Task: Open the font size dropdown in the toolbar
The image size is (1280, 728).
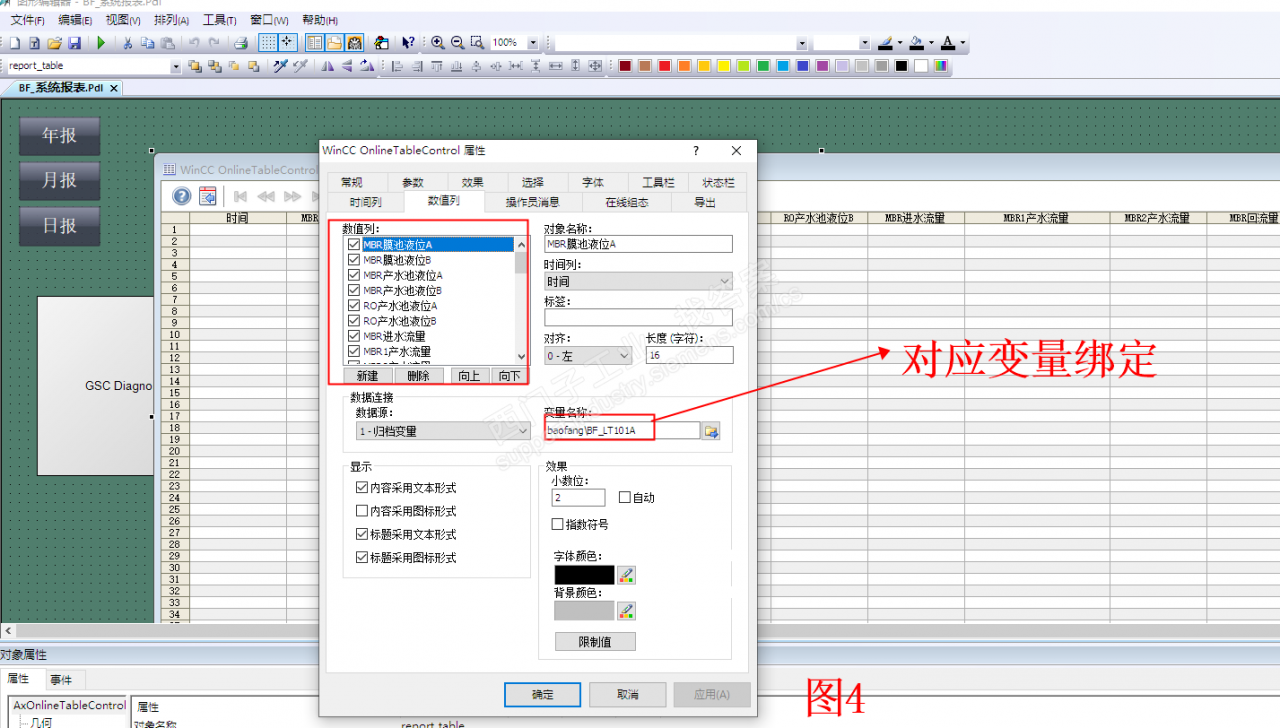Action: pyautogui.click(x=865, y=43)
